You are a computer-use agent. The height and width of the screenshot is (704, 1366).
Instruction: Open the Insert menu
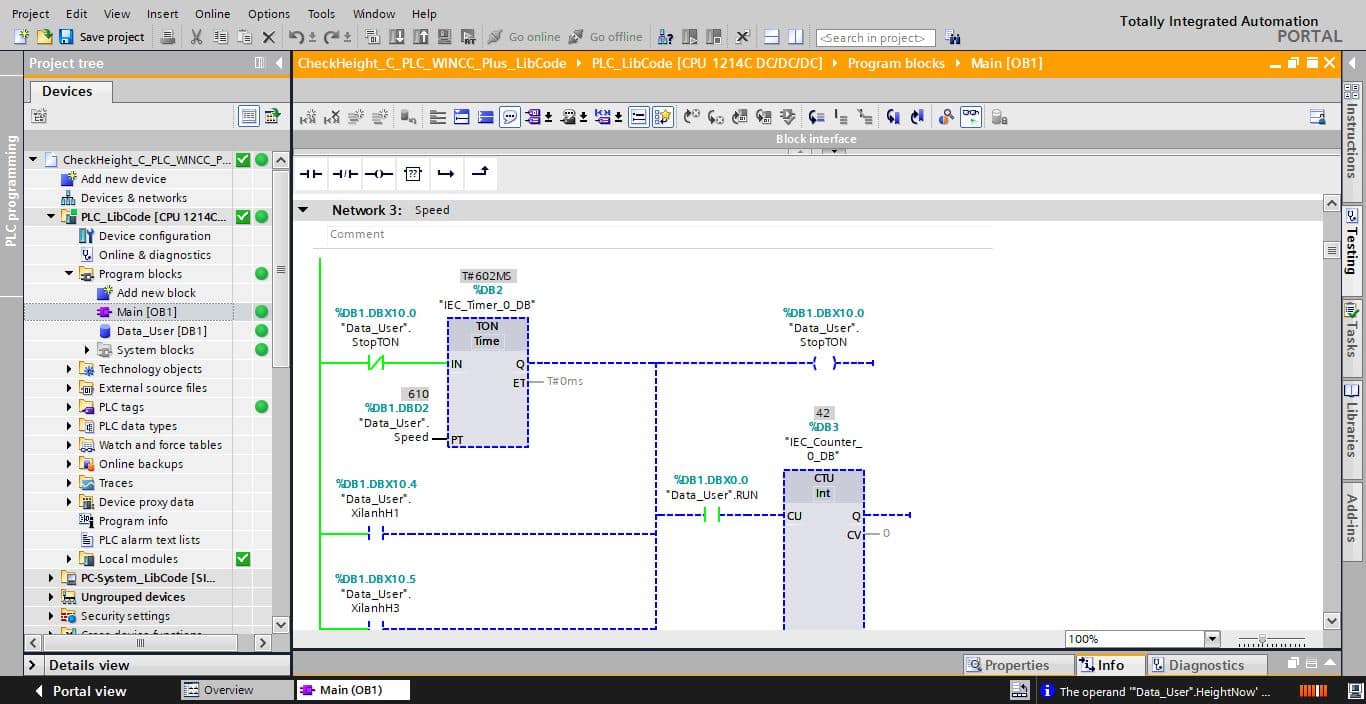tap(162, 14)
